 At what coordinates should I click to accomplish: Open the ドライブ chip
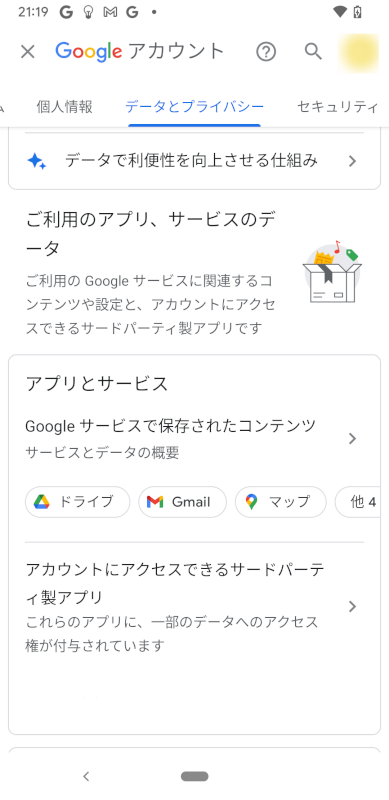[78, 502]
